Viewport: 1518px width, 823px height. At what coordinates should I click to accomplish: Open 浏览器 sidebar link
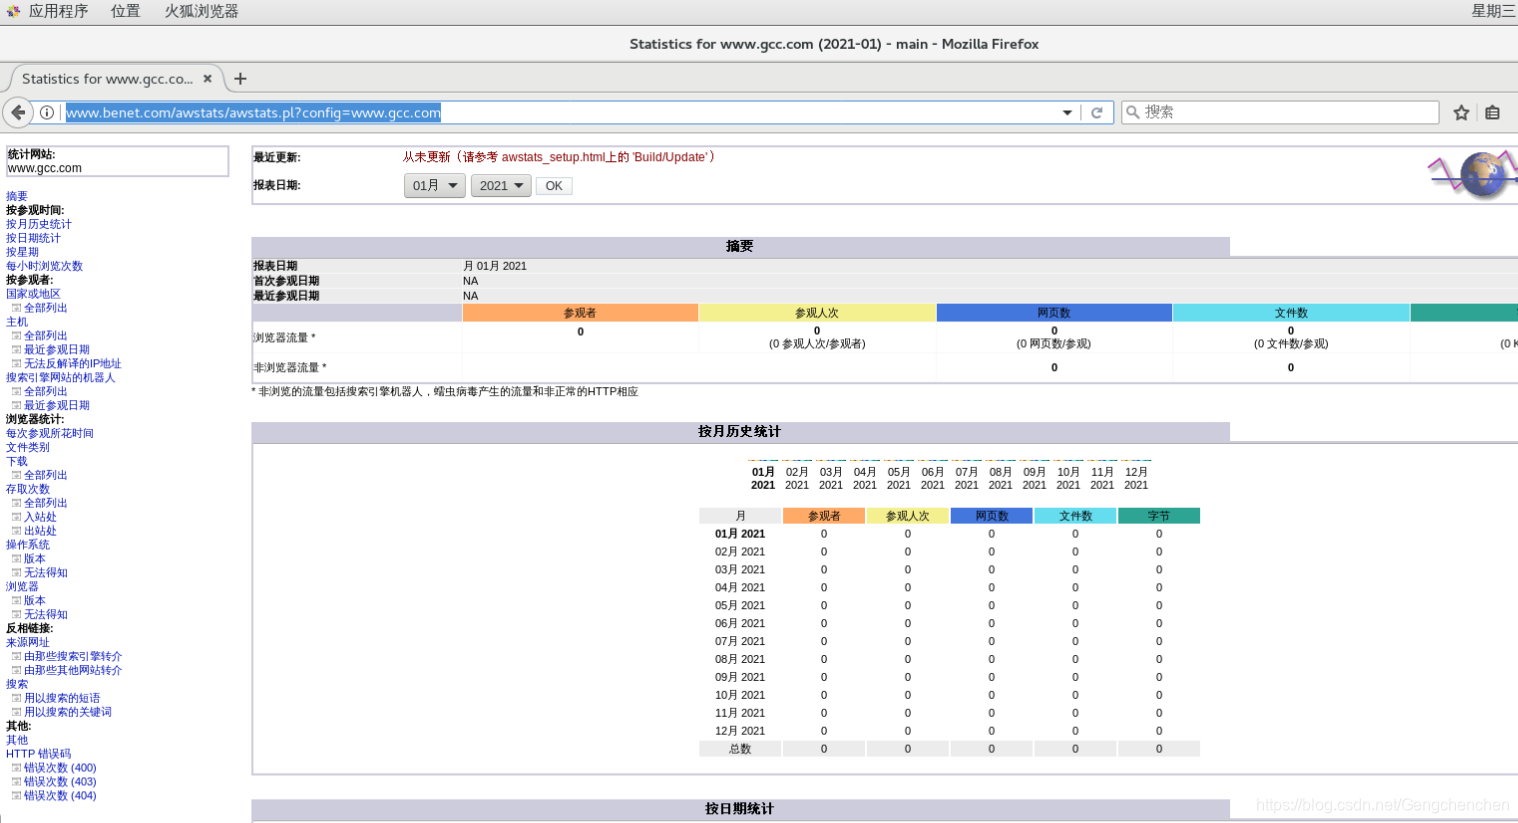pos(22,587)
